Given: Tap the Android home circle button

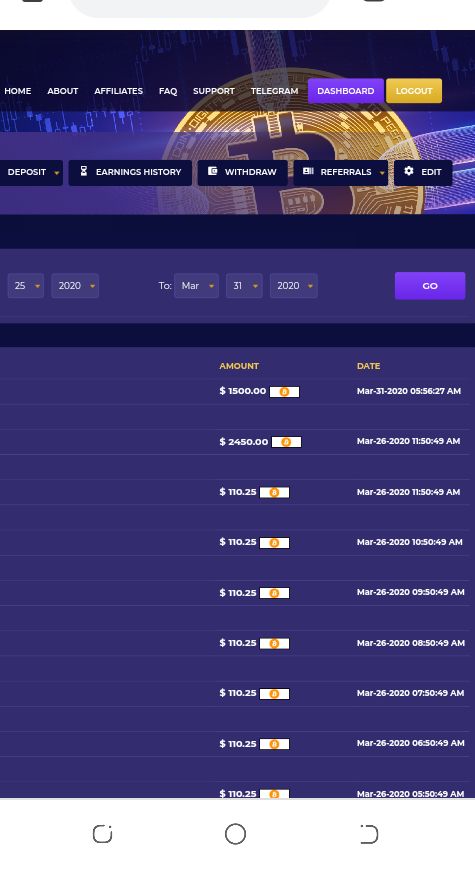Looking at the screenshot, I should pos(236,834).
